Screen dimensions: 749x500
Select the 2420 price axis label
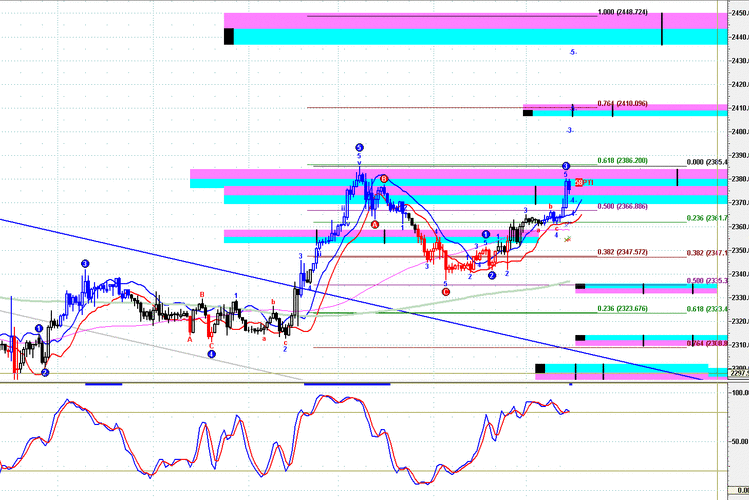[739, 85]
